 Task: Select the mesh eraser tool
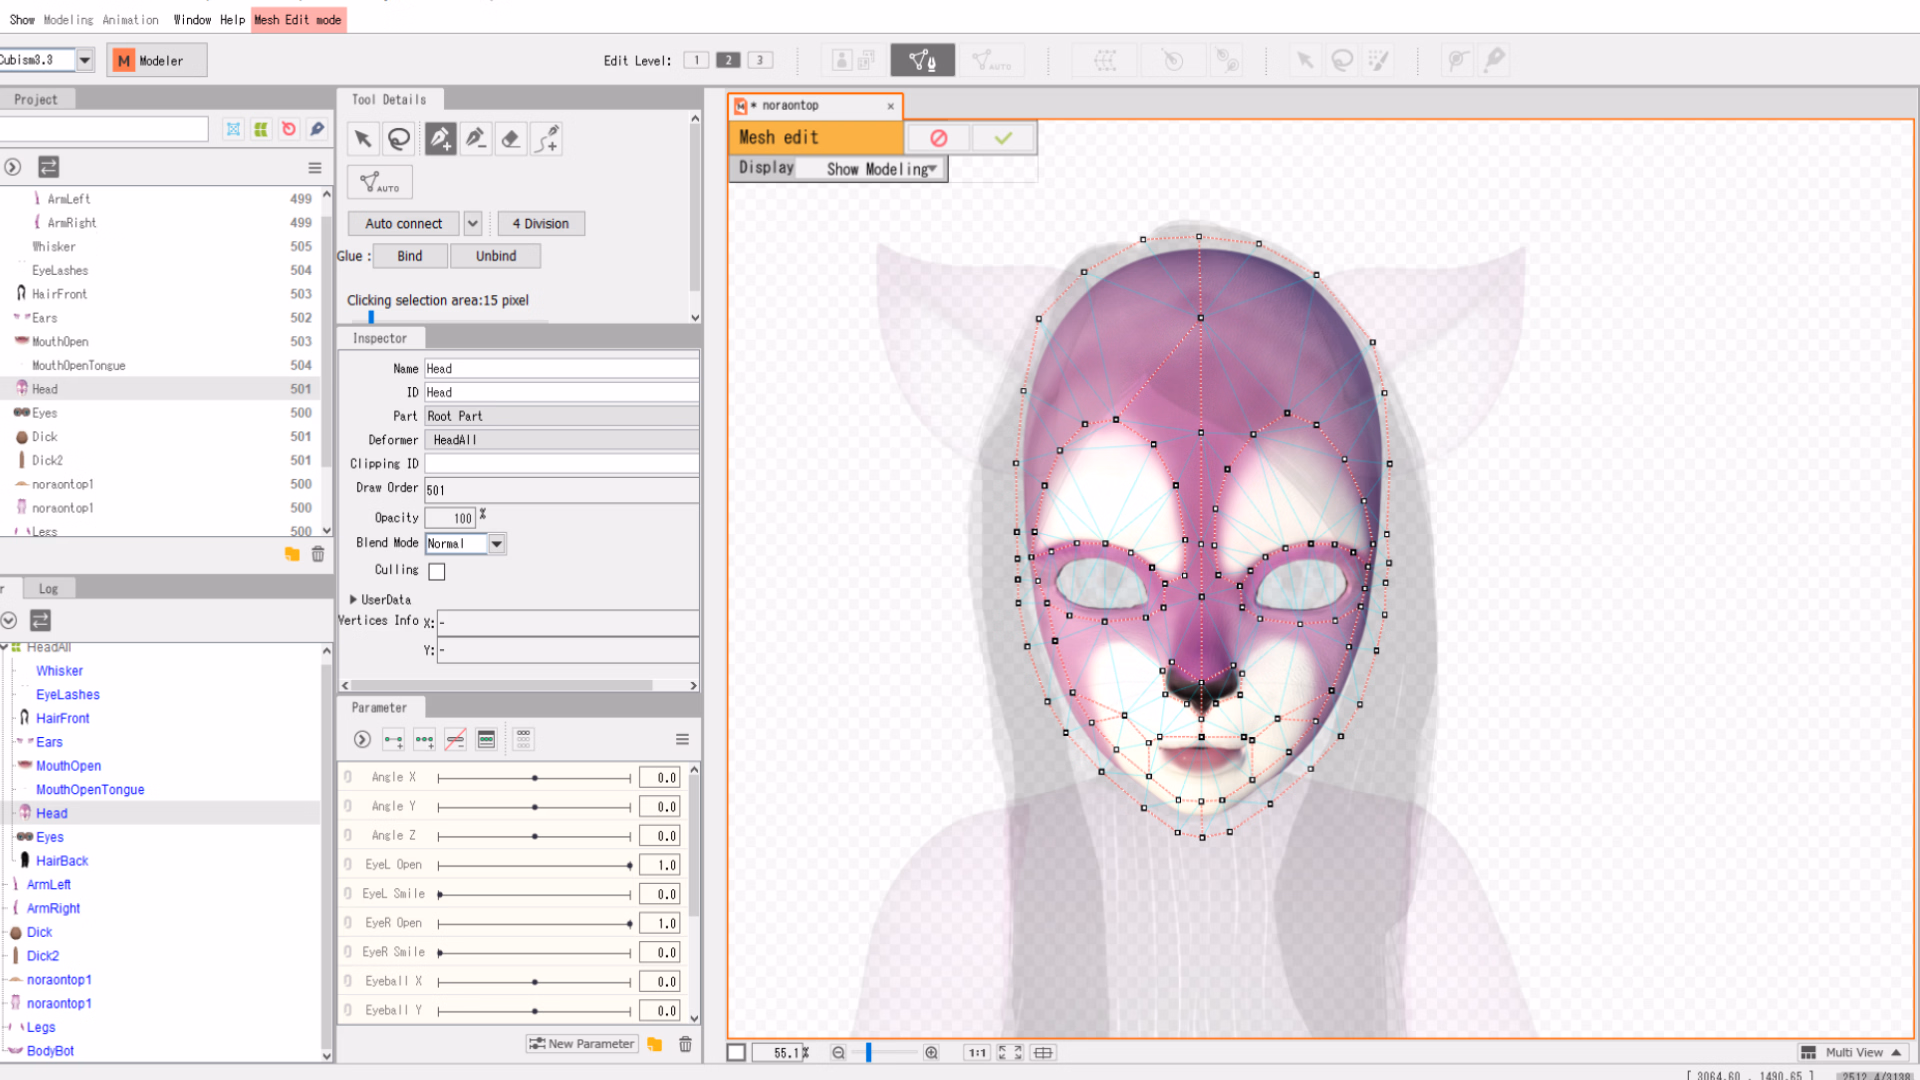[x=511, y=139]
